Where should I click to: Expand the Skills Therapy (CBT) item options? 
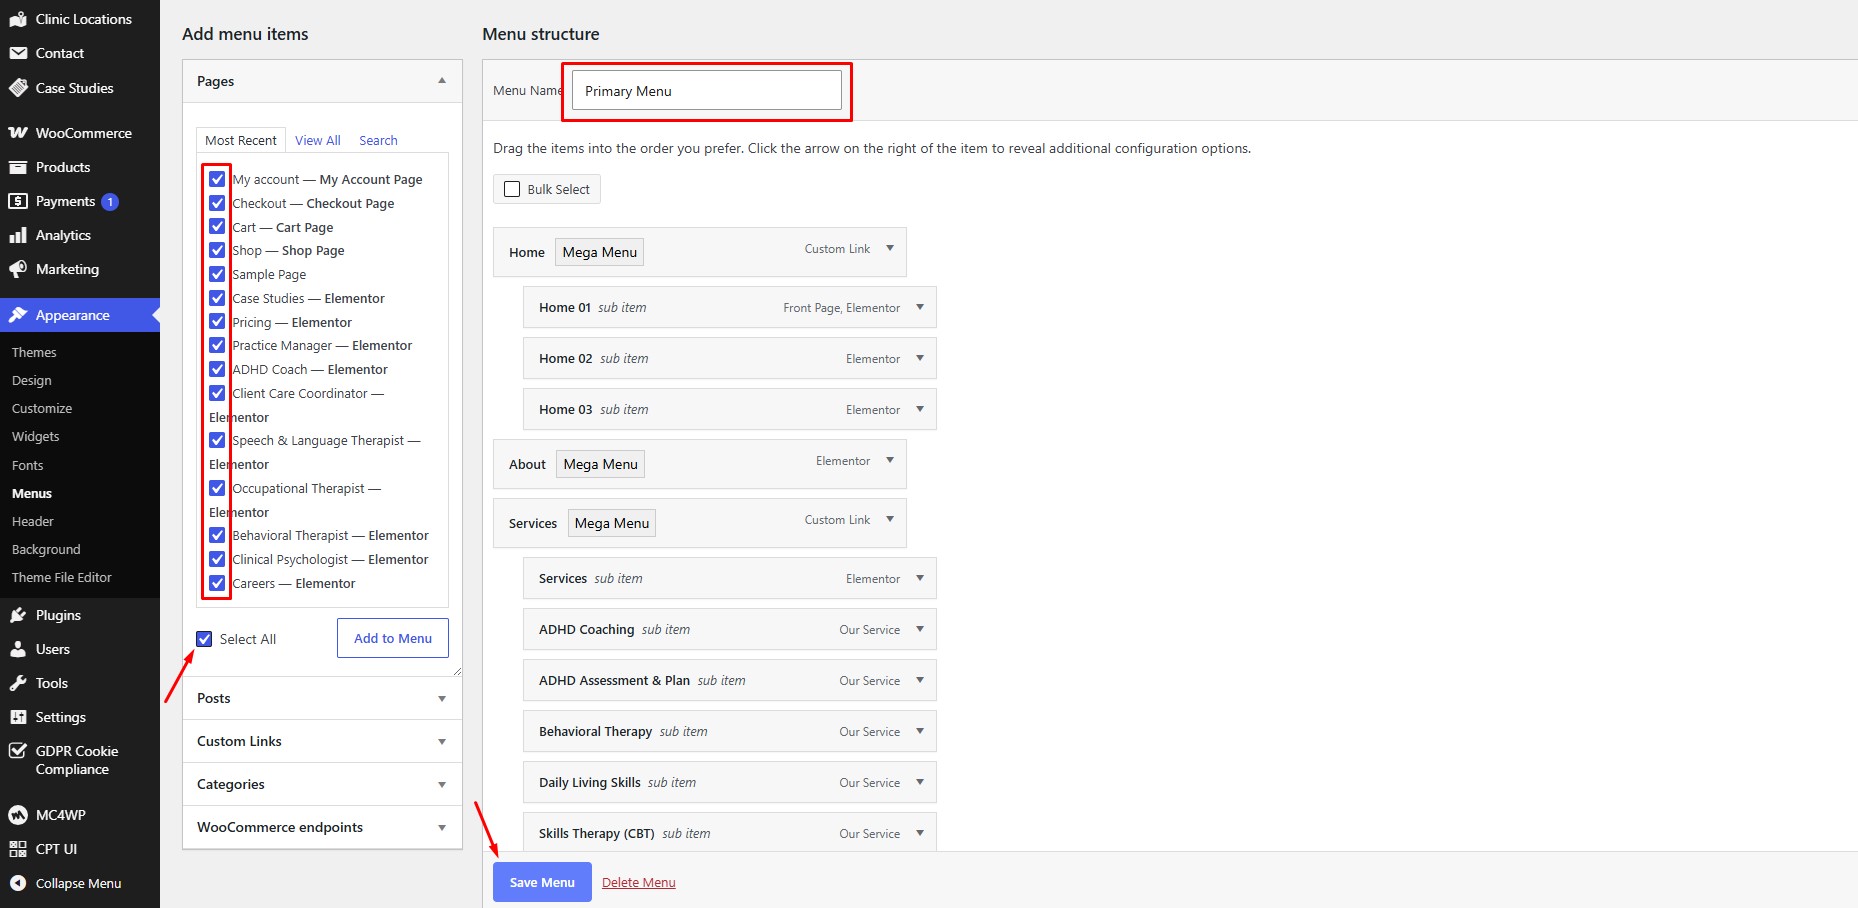(920, 834)
